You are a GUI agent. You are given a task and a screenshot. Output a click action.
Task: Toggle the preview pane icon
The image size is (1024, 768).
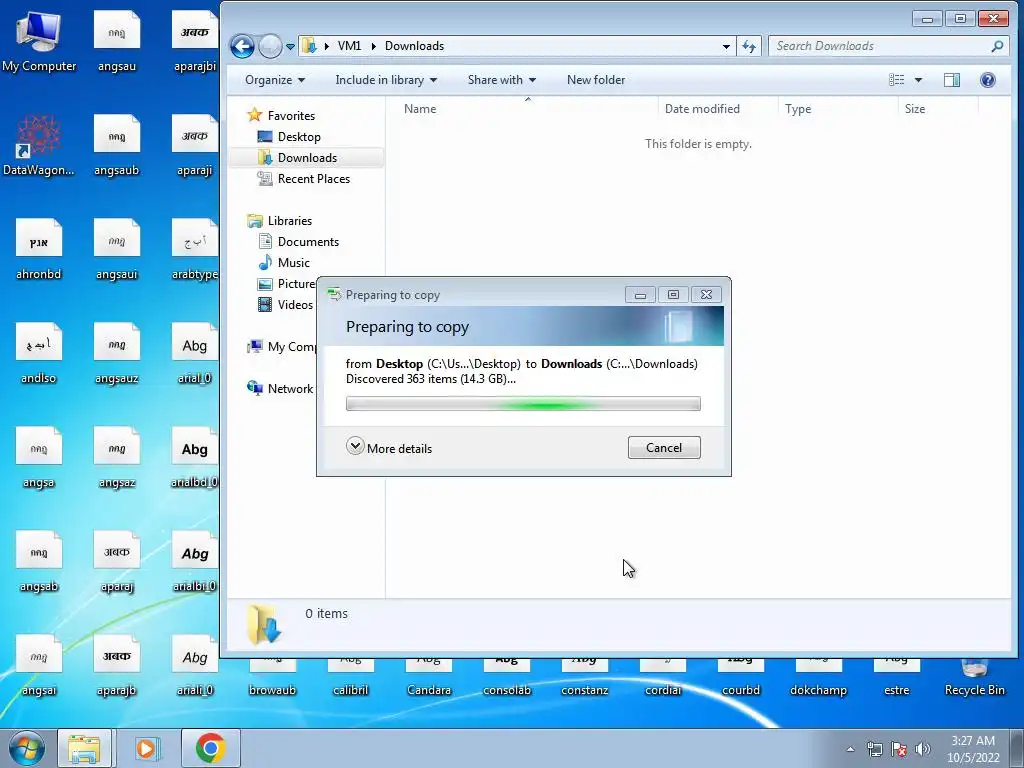click(x=952, y=80)
